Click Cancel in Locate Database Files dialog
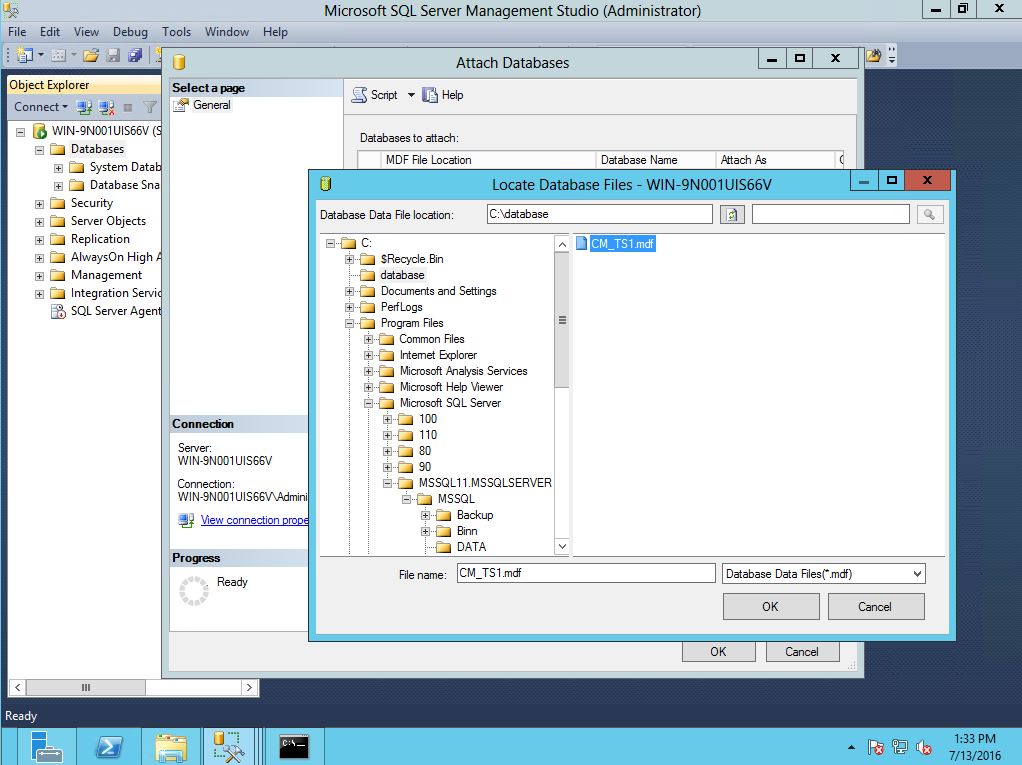The width and height of the screenshot is (1022, 765). point(875,607)
